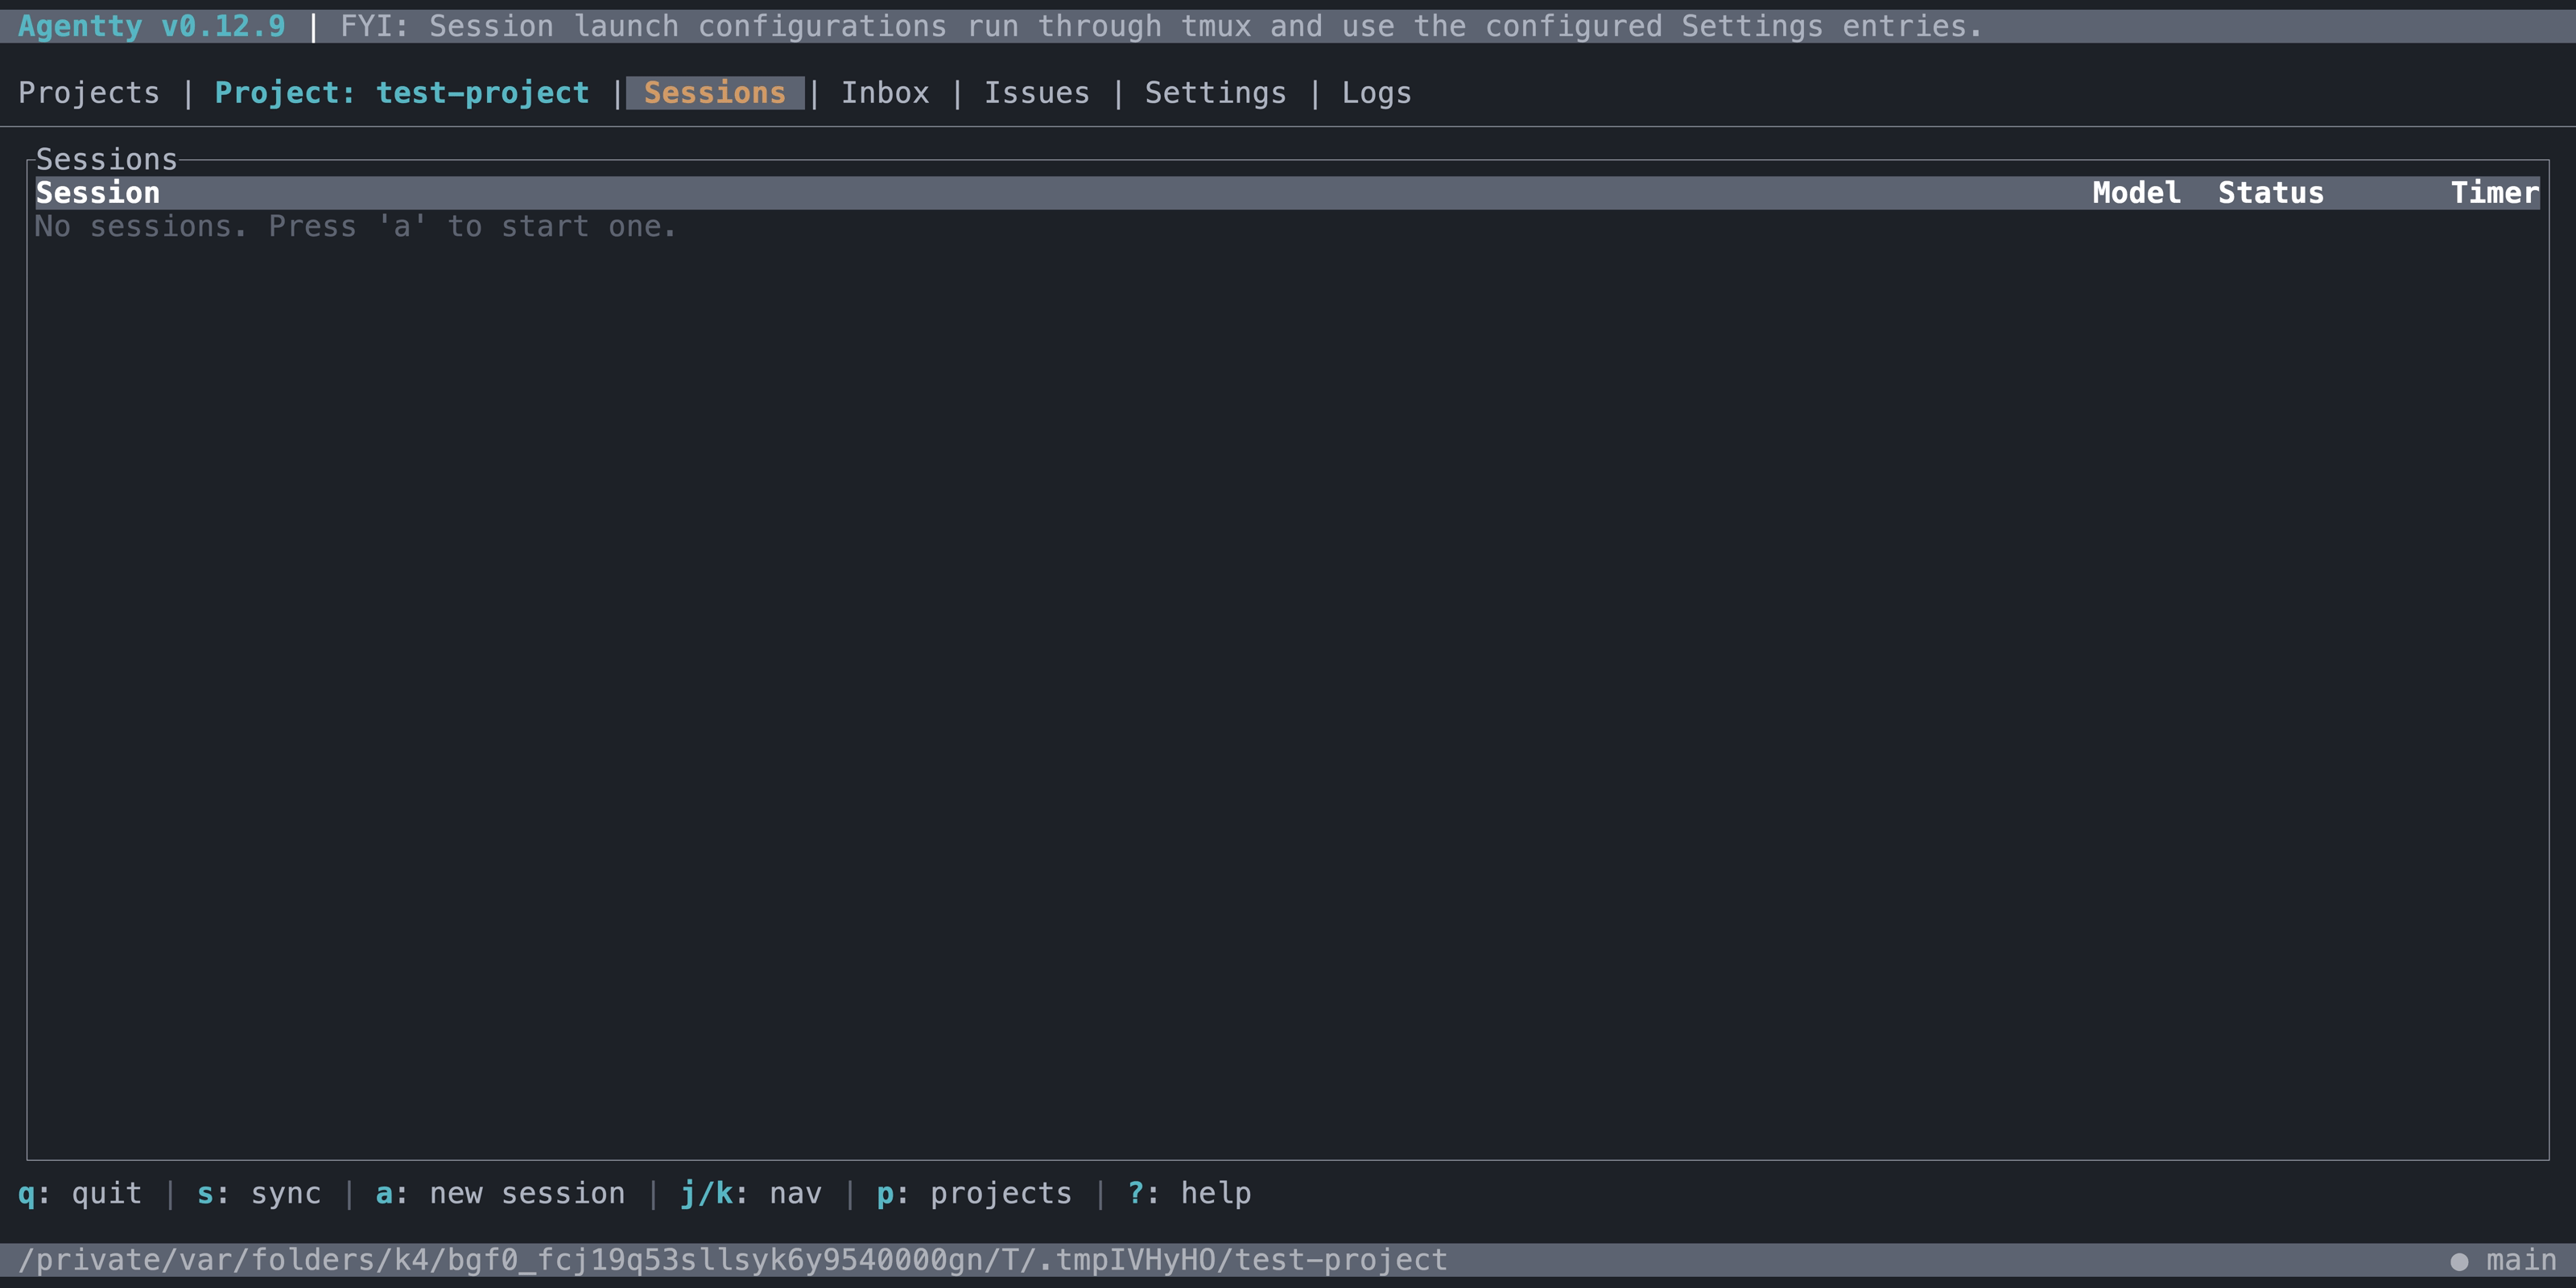Click the Agentty v0.12.9 title
Screen dimensions: 2576x1288
(x=152, y=26)
